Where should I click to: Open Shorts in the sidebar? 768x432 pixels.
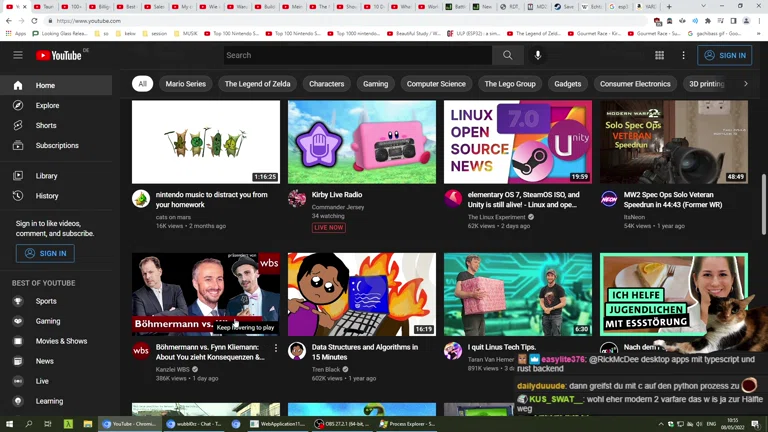[x=46, y=125]
